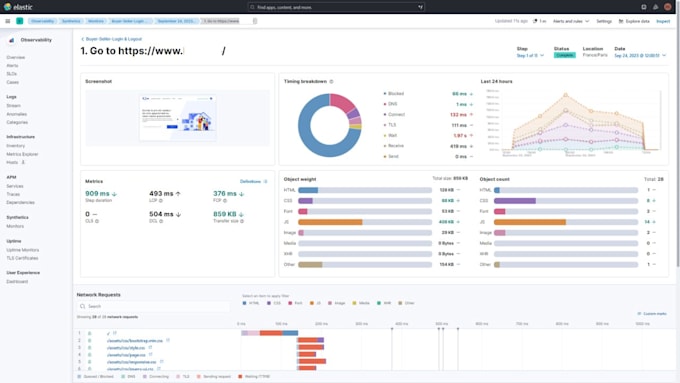680x383 pixels.
Task: Open the hamburger navigation menu
Action: coord(7,21)
